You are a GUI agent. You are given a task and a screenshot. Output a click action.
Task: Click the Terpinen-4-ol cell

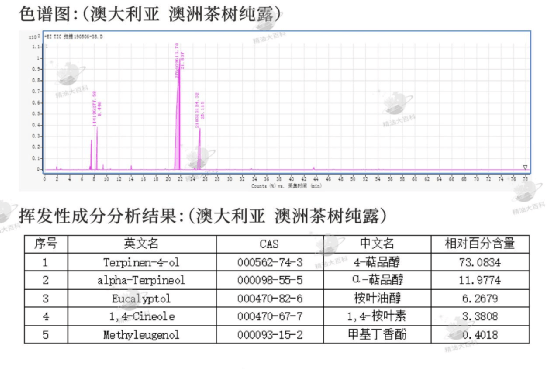pyautogui.click(x=141, y=262)
